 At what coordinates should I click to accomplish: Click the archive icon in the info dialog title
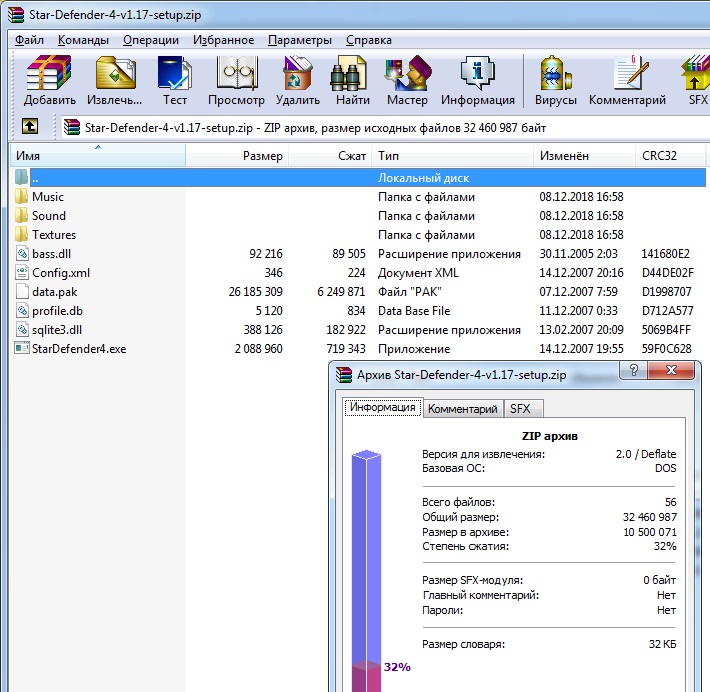click(344, 375)
